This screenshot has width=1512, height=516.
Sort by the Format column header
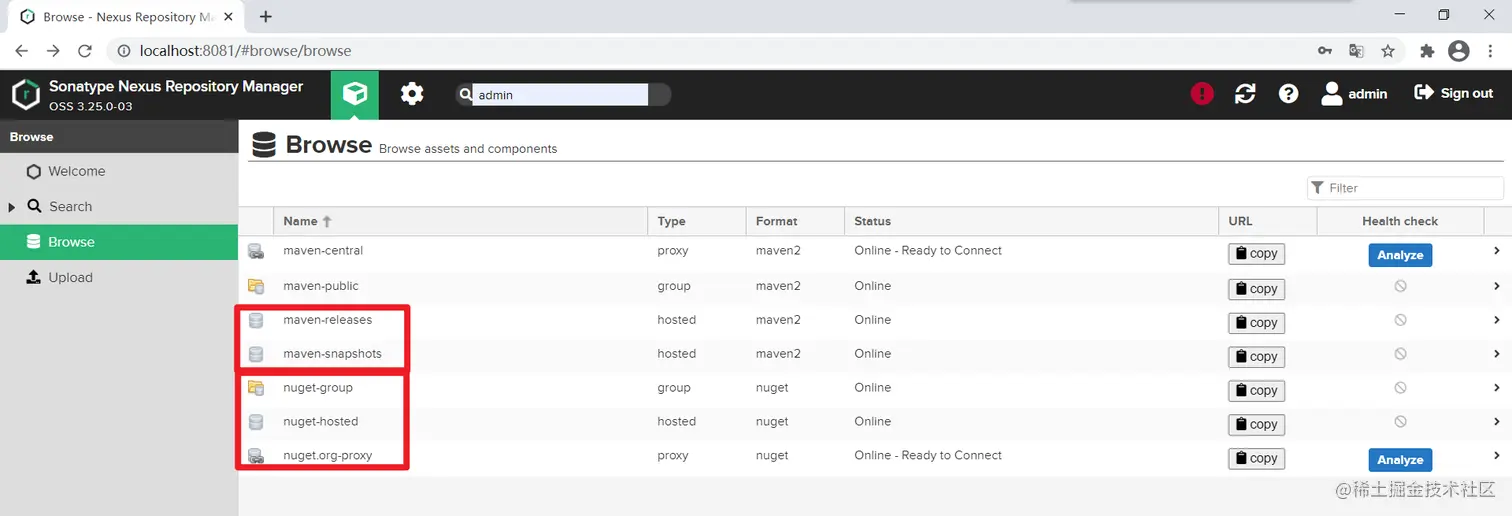[794, 221]
